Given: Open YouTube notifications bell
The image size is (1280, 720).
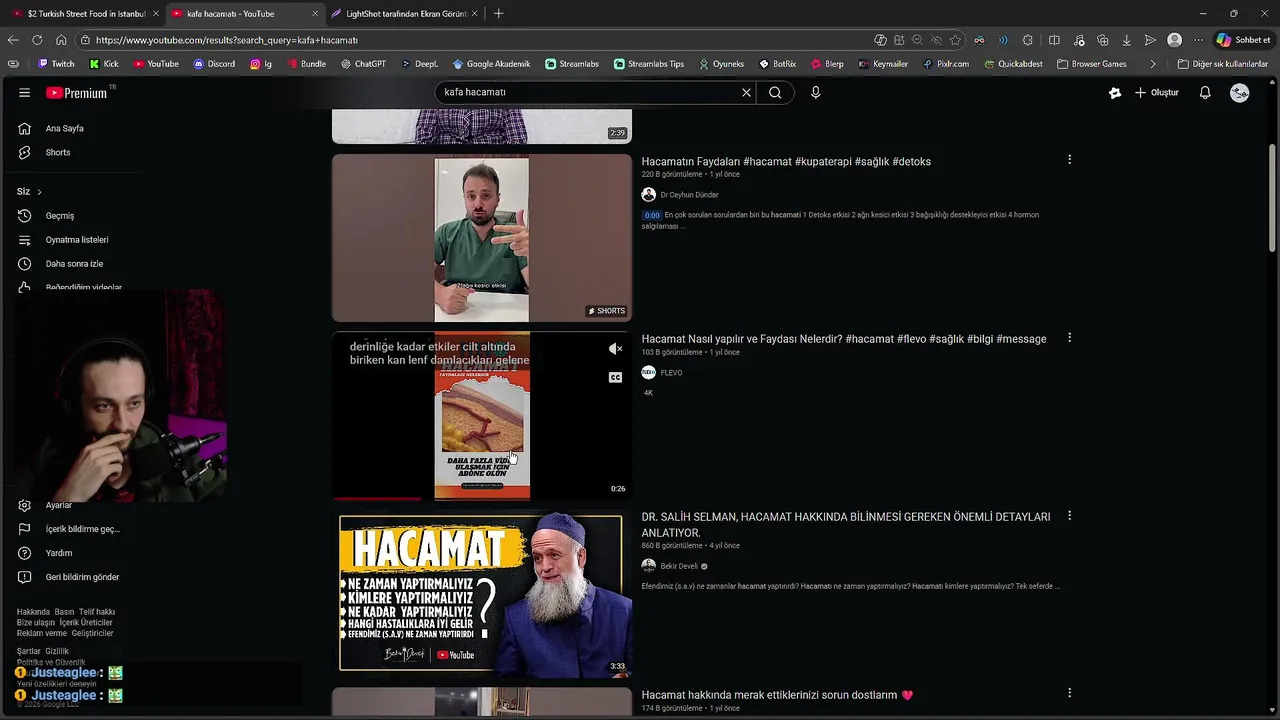Looking at the screenshot, I should [x=1205, y=93].
